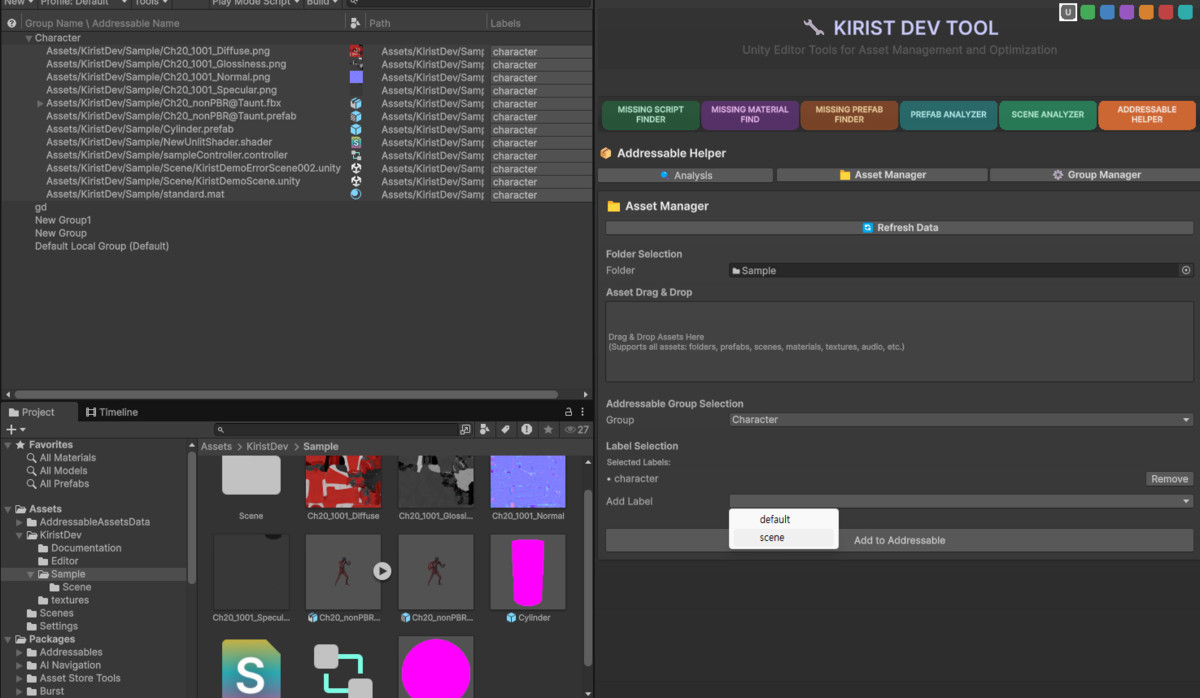This screenshot has height=698, width=1200.
Task: Click the scene icon beside KiristDemoScene.unity
Action: tap(356, 181)
